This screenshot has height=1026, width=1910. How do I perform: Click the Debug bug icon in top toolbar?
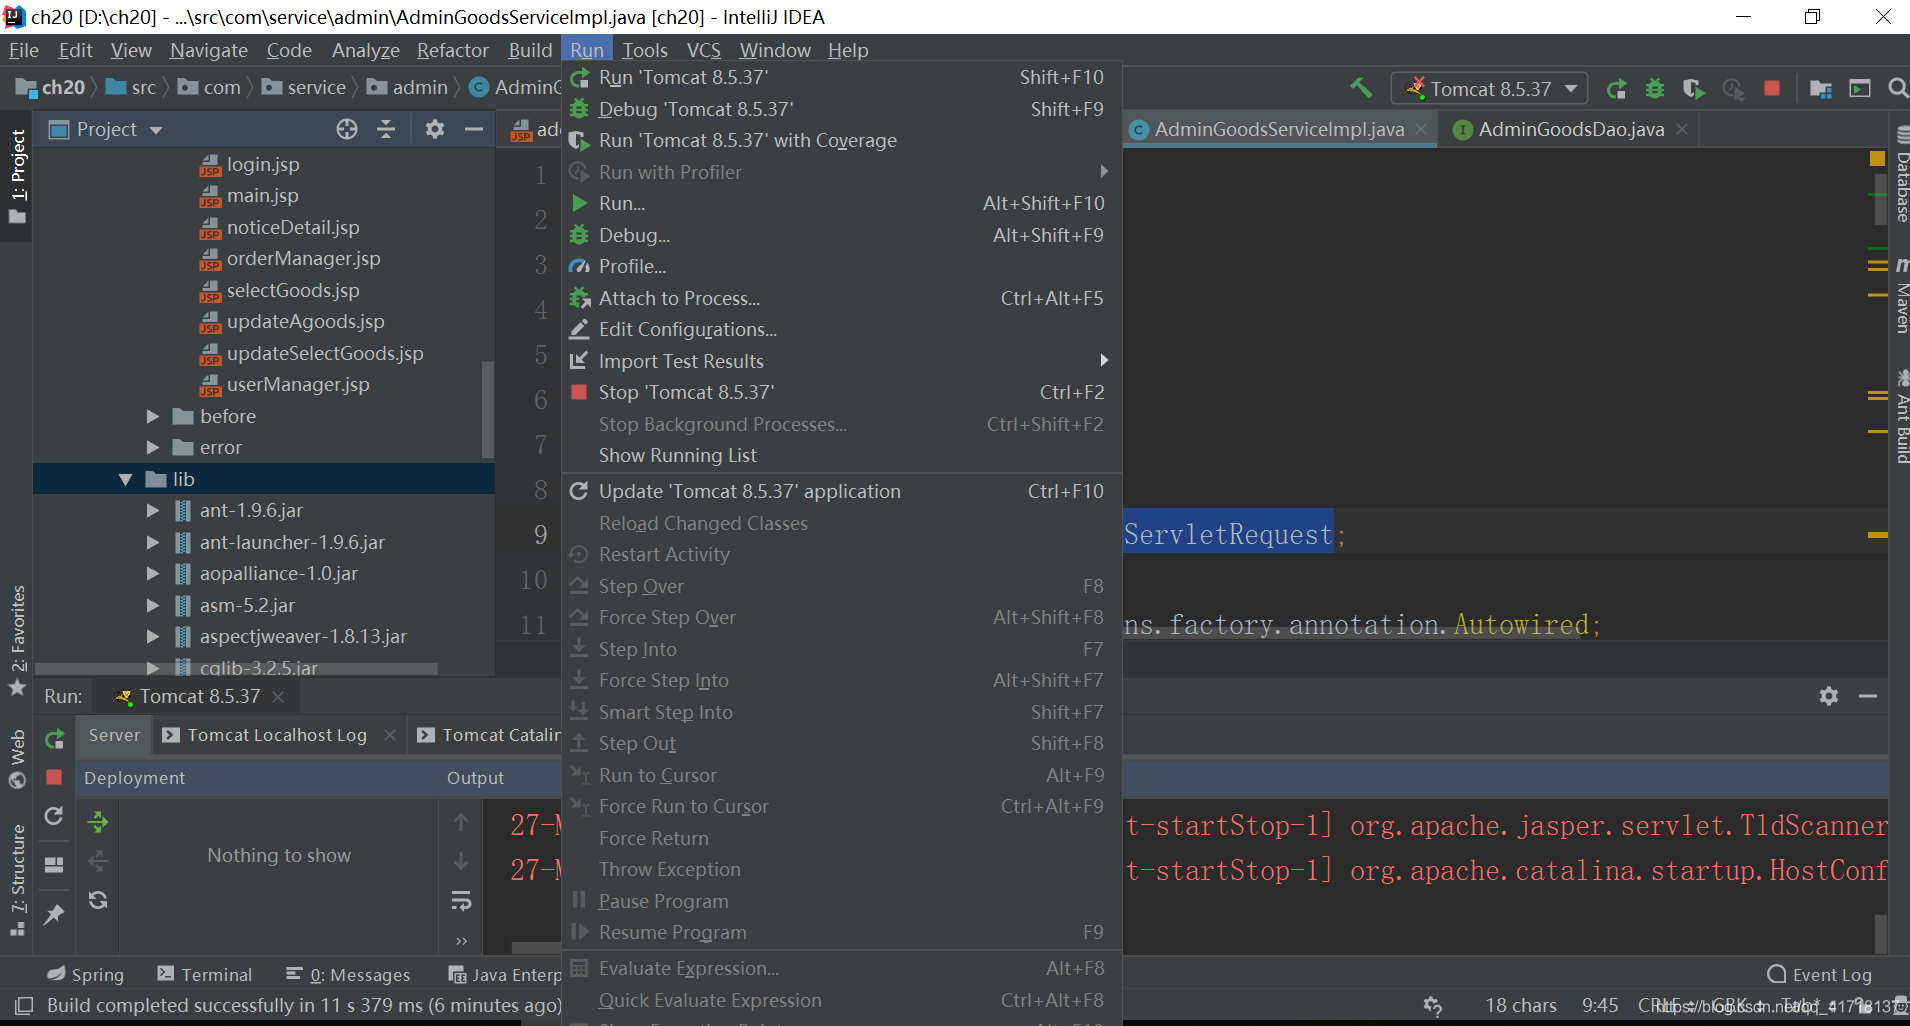click(x=1655, y=89)
